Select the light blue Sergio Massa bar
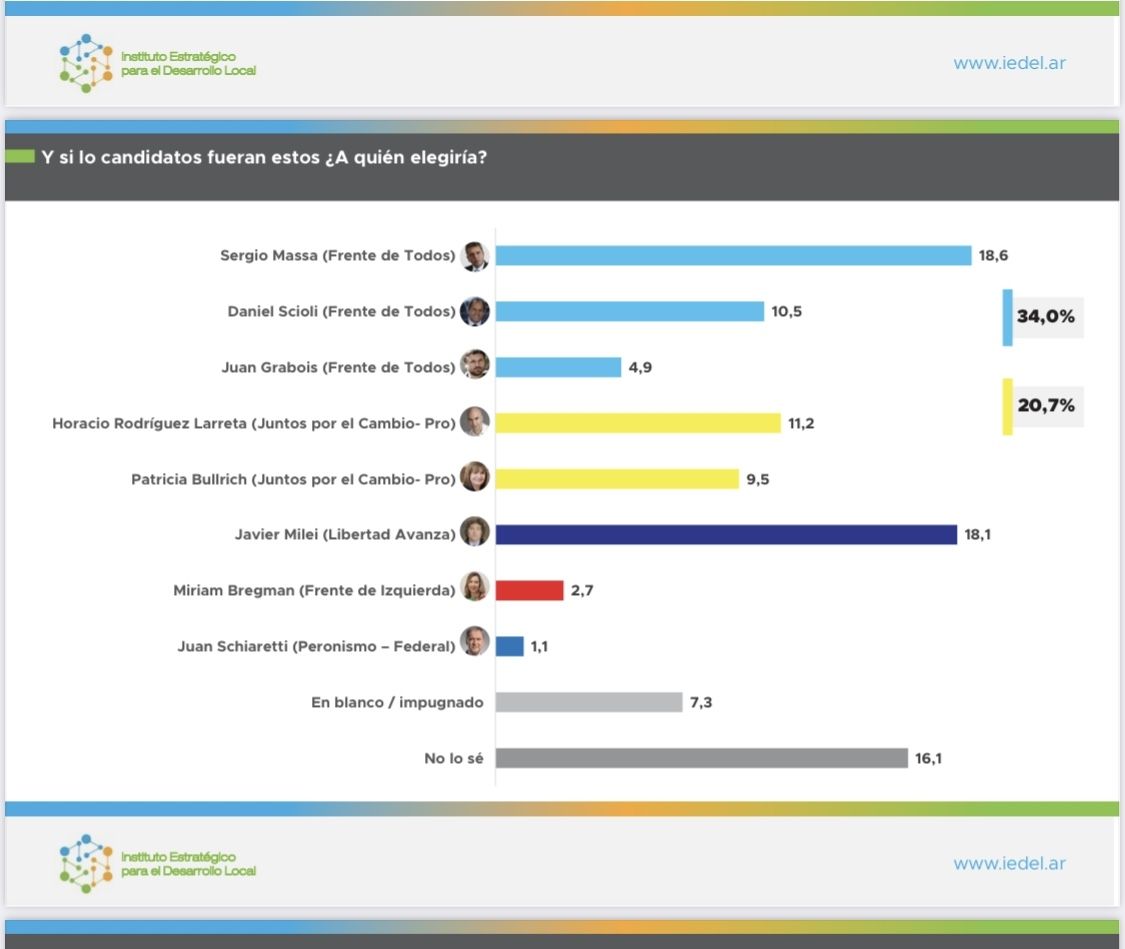The height and width of the screenshot is (949, 1125). [x=733, y=256]
